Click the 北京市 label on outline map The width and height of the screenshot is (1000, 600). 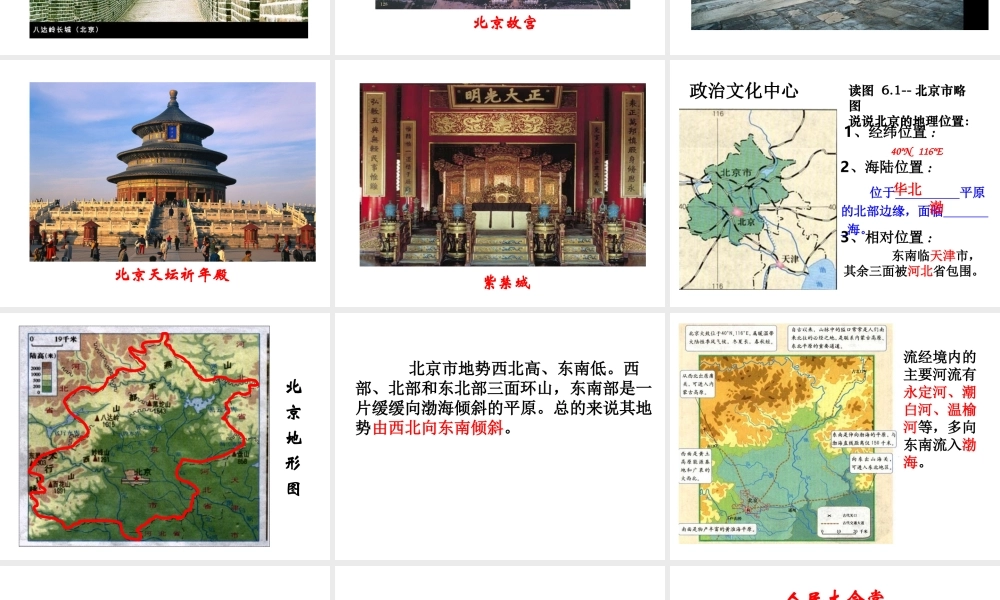click(736, 172)
